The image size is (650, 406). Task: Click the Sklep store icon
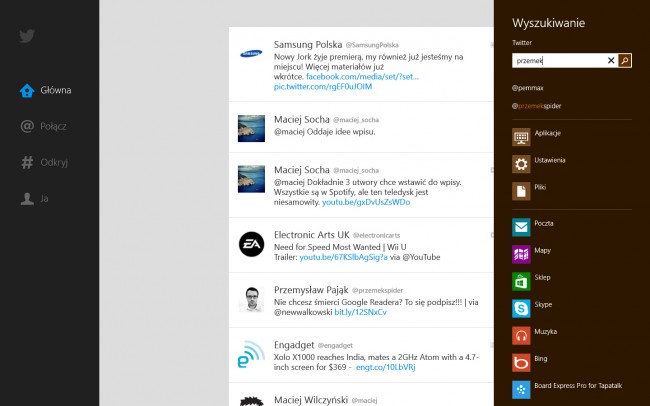(521, 282)
